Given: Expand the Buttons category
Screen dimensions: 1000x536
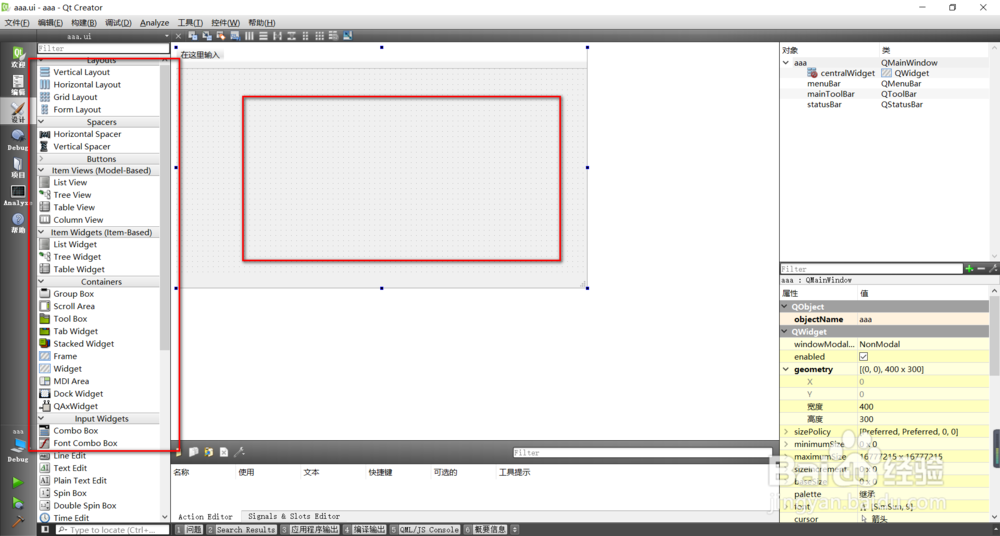Looking at the screenshot, I should [x=41, y=158].
